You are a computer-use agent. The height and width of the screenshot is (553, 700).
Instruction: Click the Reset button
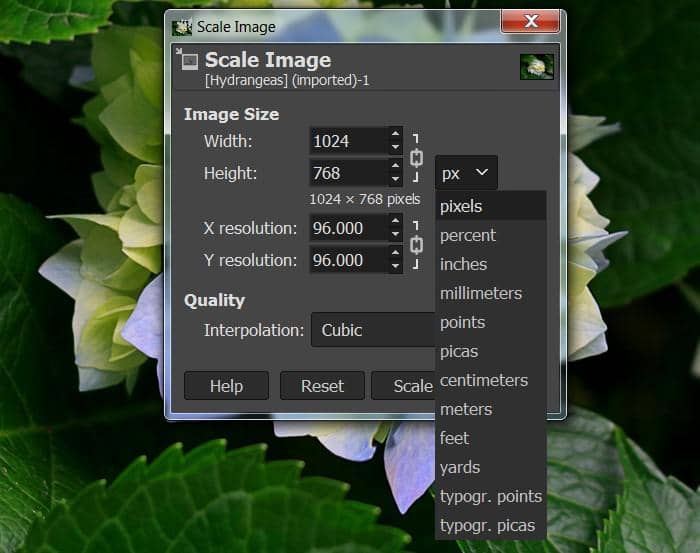click(322, 386)
